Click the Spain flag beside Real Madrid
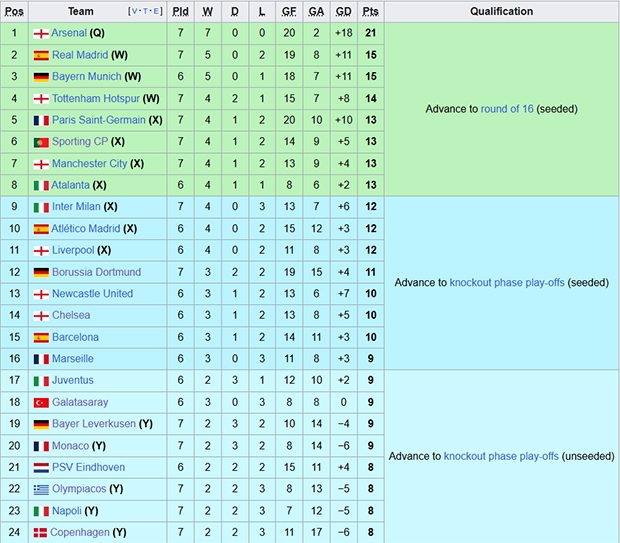Image resolution: width=620 pixels, height=543 pixels. (41, 55)
